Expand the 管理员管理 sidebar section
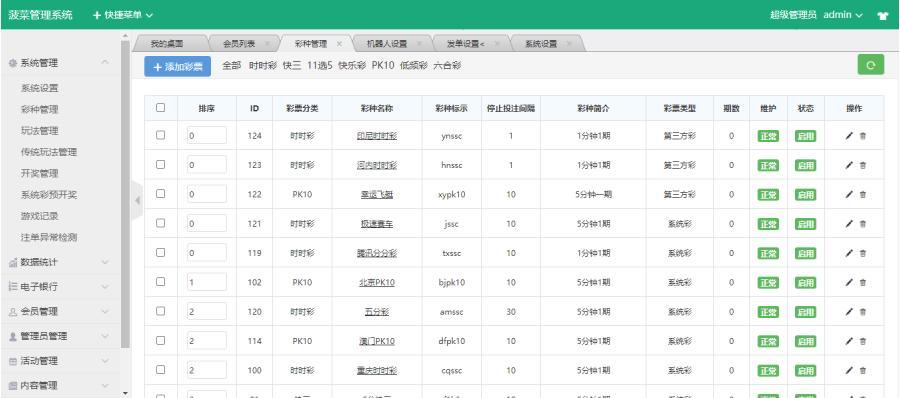The image size is (900, 398). [60, 336]
